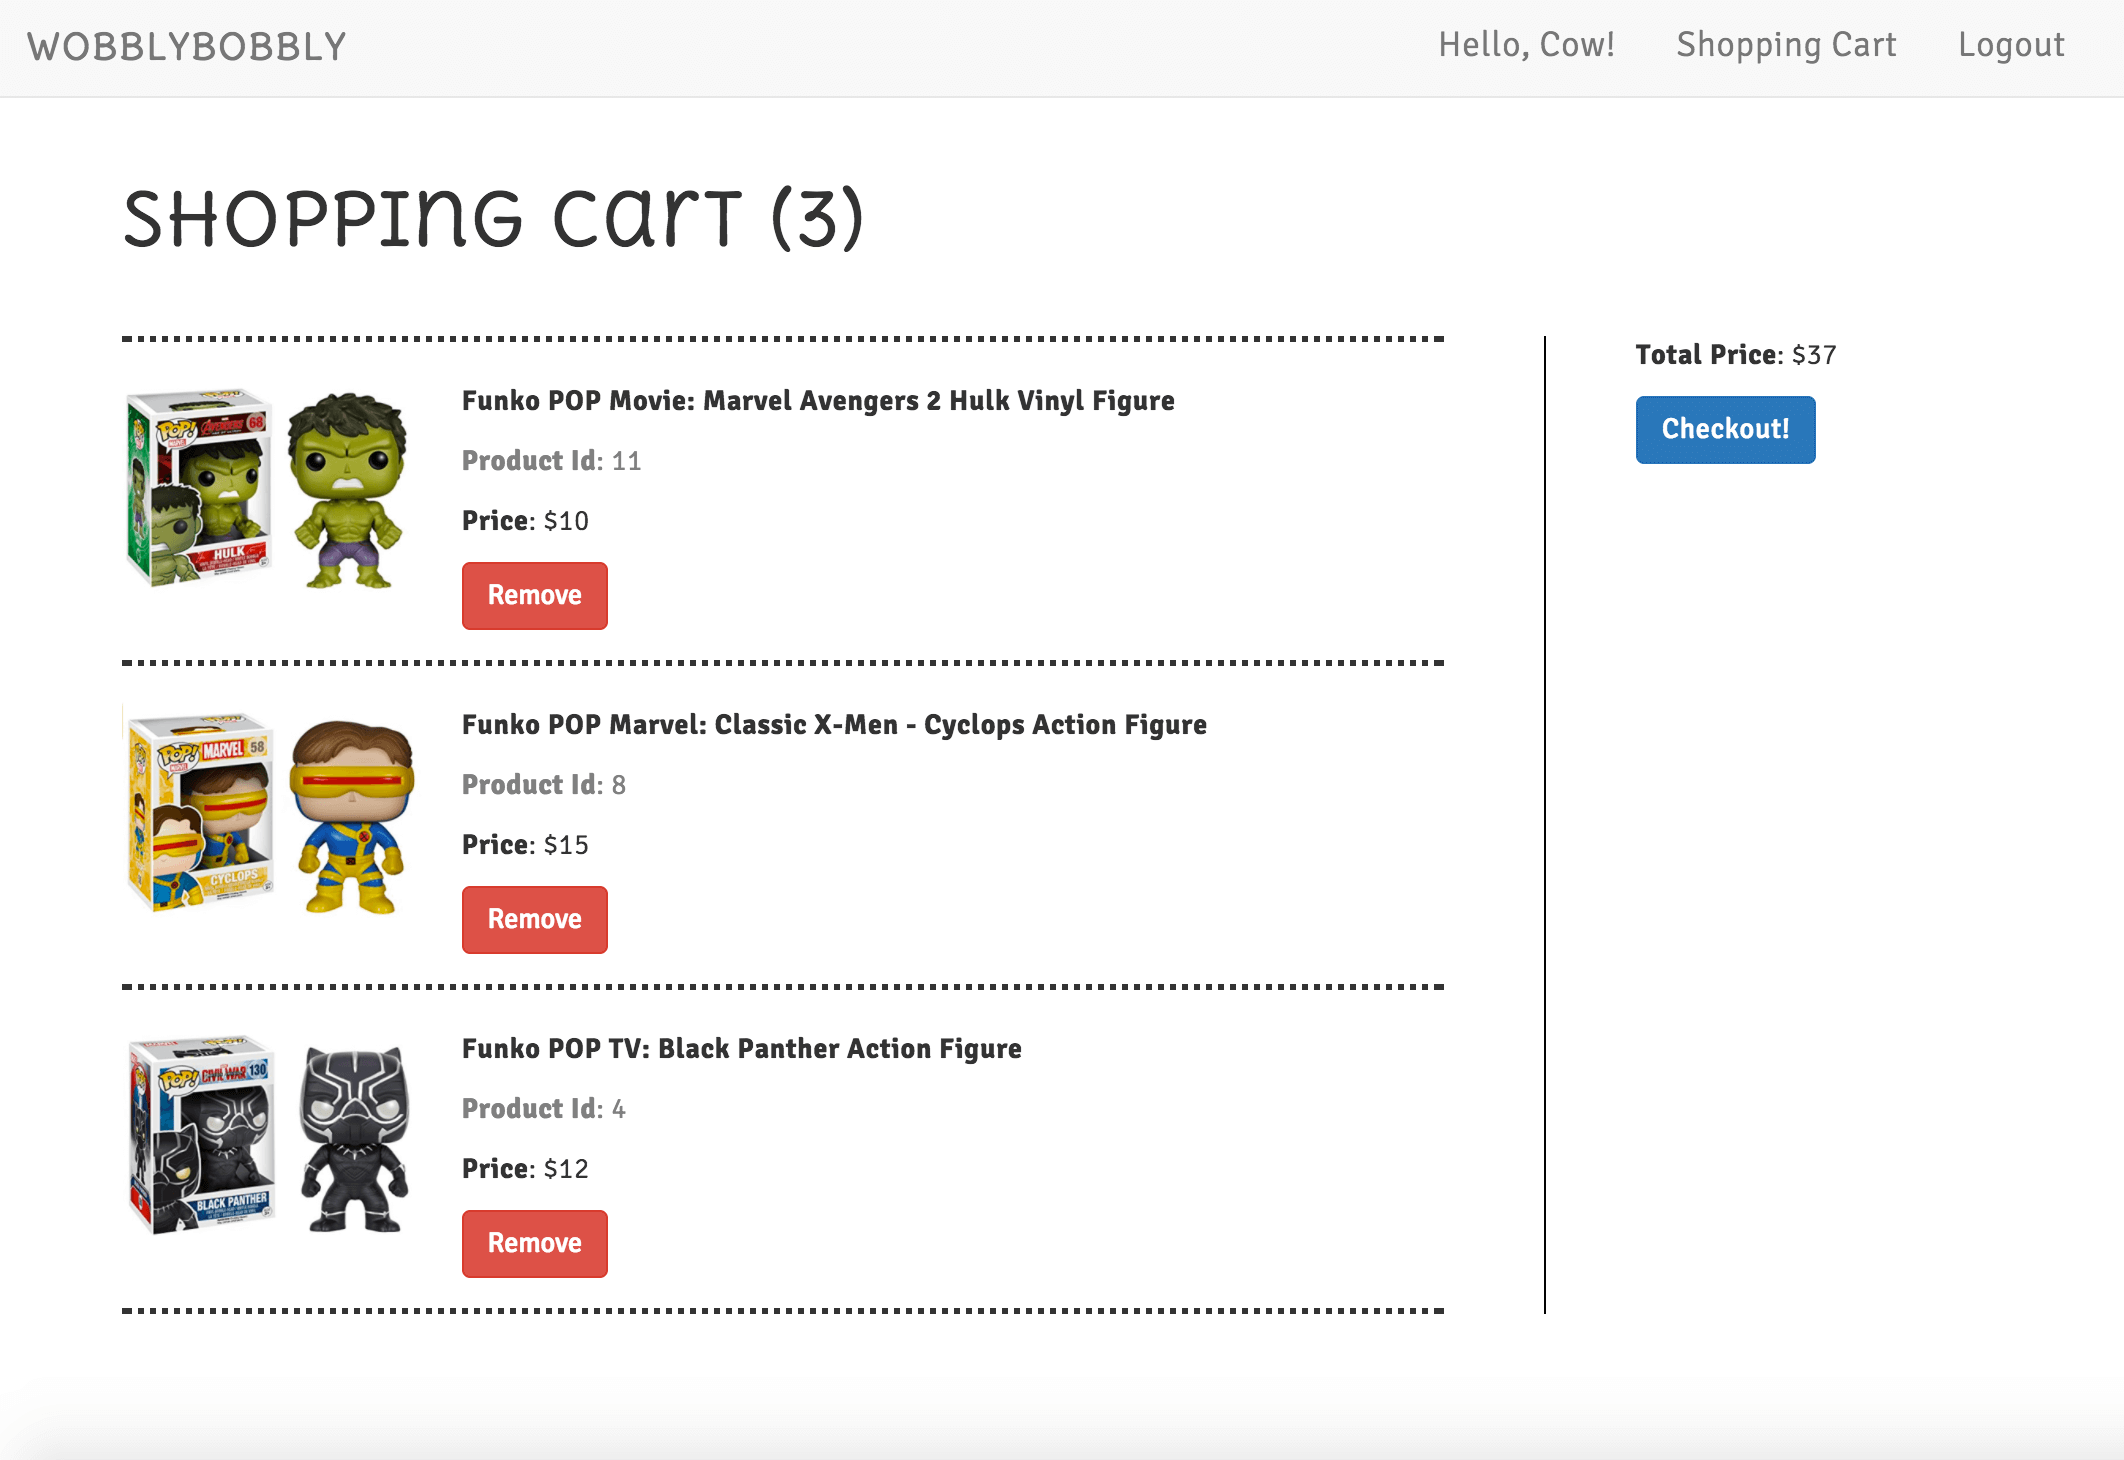
Task: Remove the Hulk Vinyl Figure
Action: 534,596
